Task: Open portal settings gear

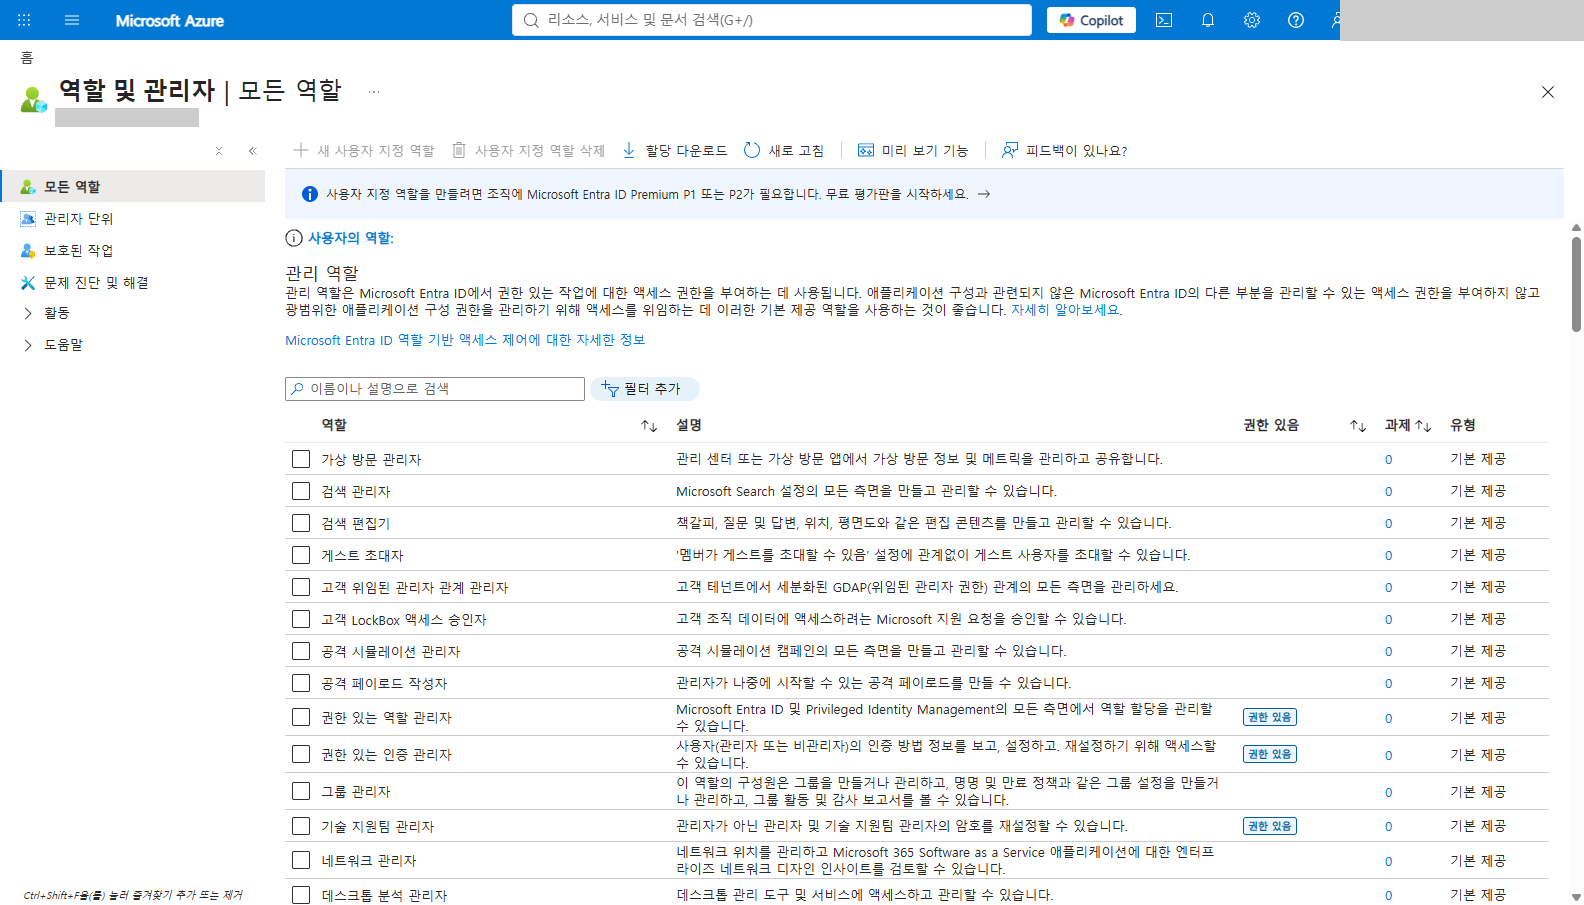Action: pos(1252,20)
